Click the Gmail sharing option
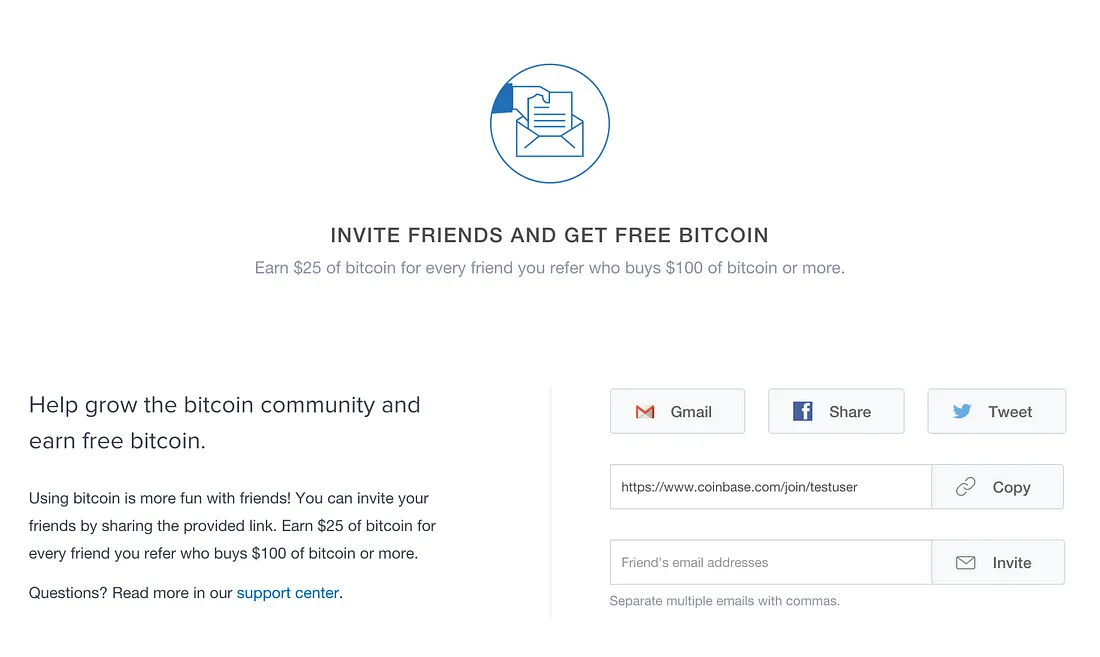 (x=677, y=411)
